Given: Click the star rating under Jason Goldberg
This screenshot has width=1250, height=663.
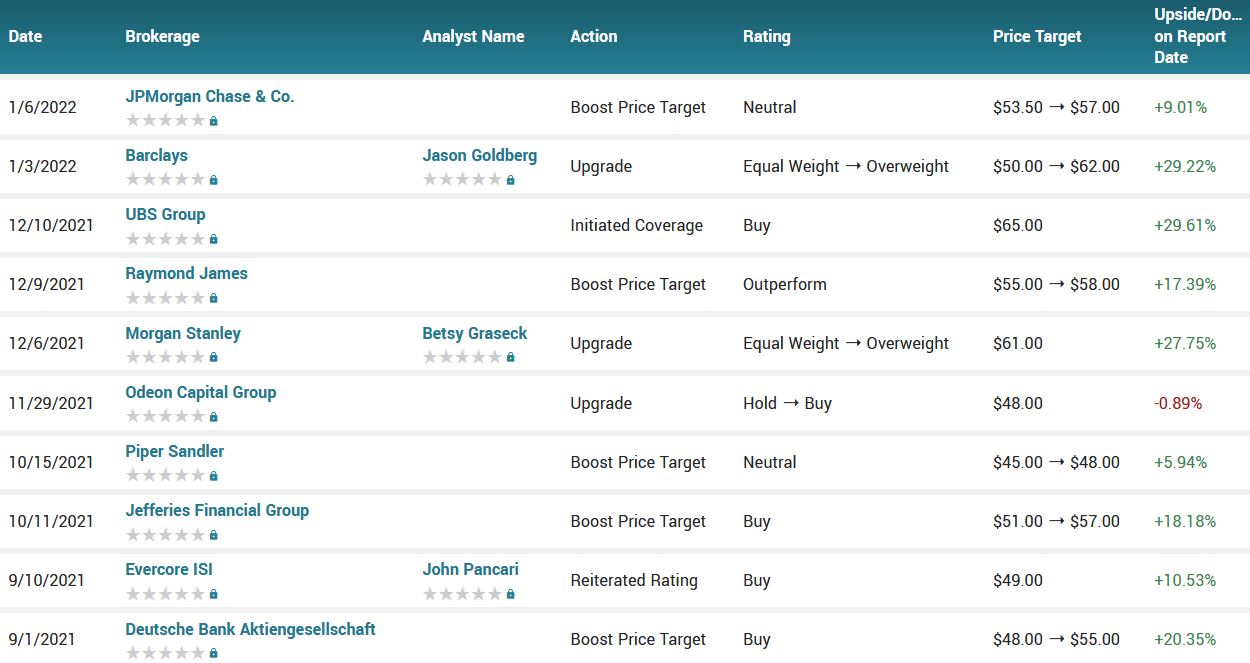Looking at the screenshot, I should pyautogui.click(x=462, y=180).
